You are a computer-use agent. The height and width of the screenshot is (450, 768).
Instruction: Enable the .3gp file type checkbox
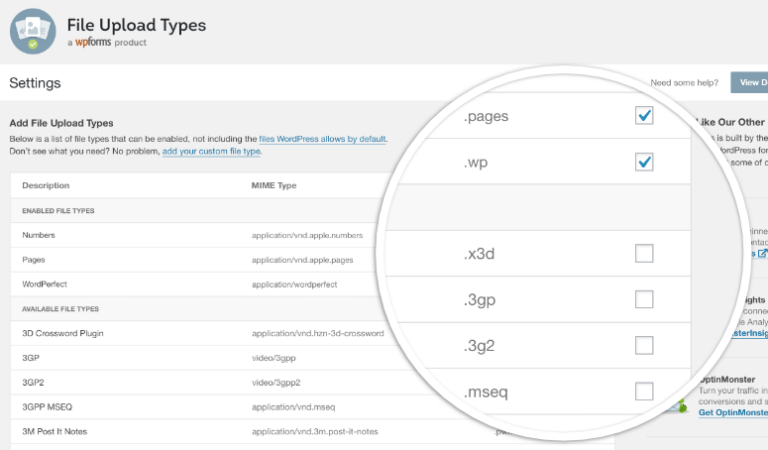[x=644, y=299]
